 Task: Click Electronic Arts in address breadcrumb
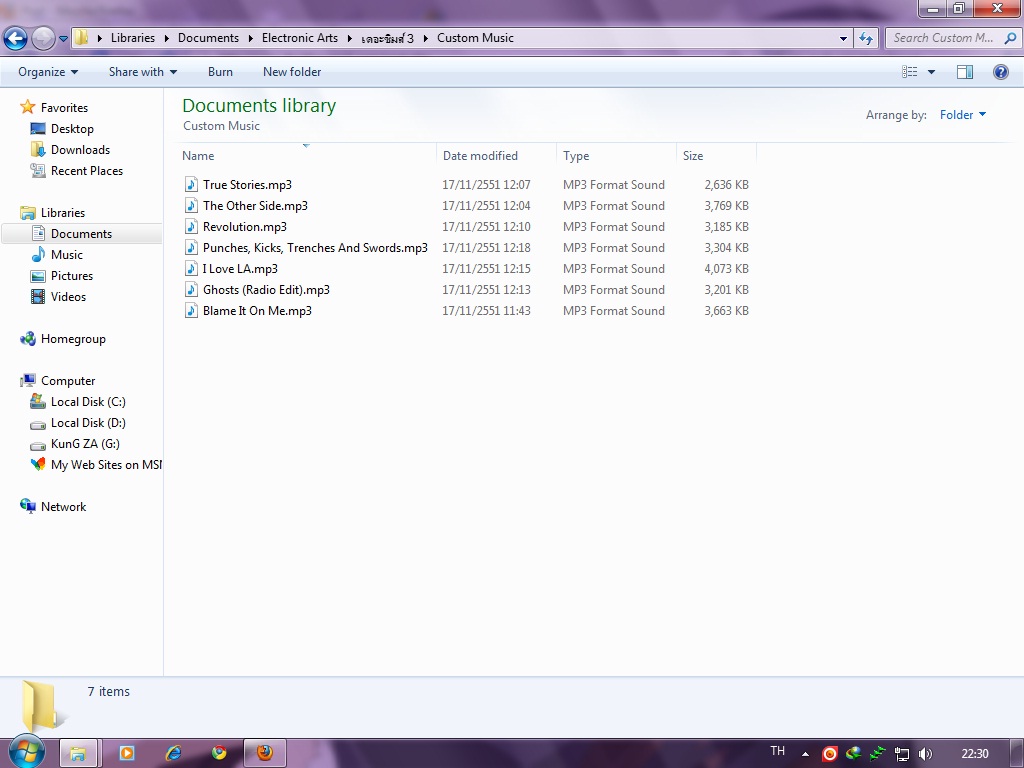(300, 38)
